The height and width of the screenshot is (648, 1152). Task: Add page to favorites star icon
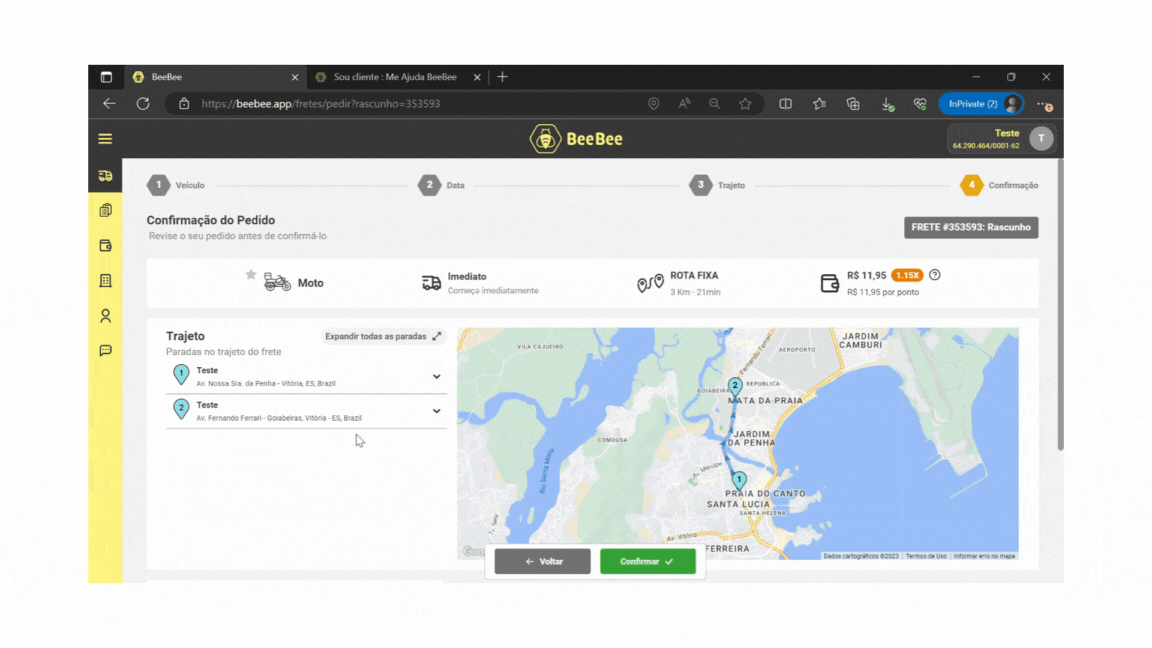(745, 104)
